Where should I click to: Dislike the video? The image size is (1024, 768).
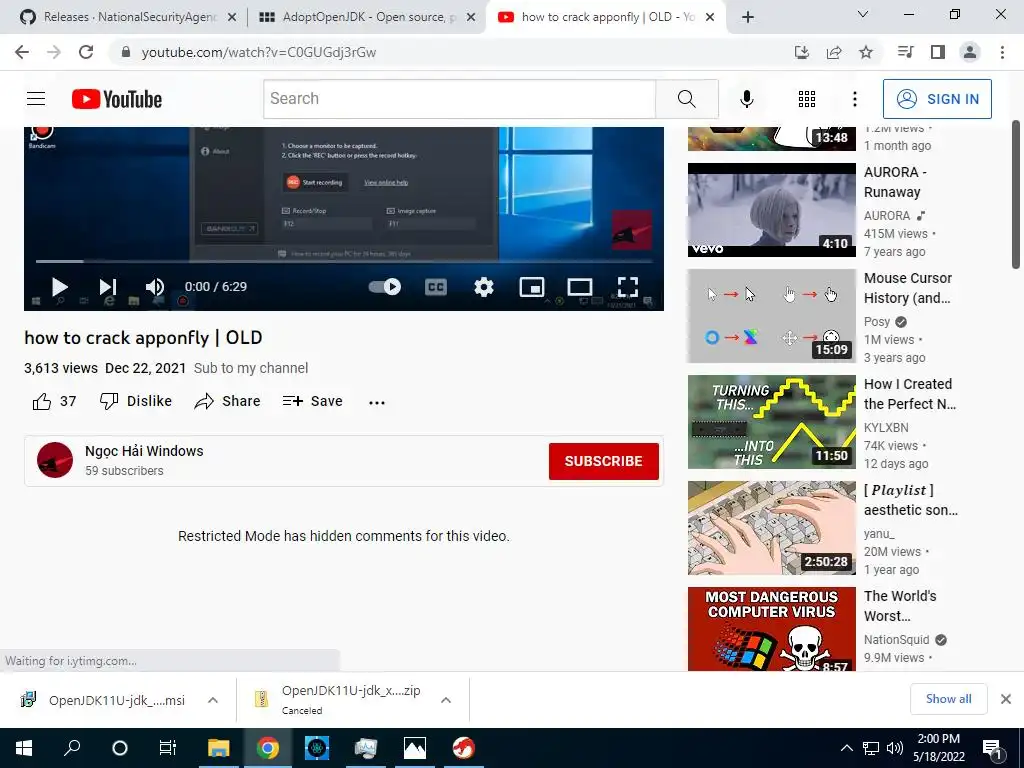[x=135, y=401]
